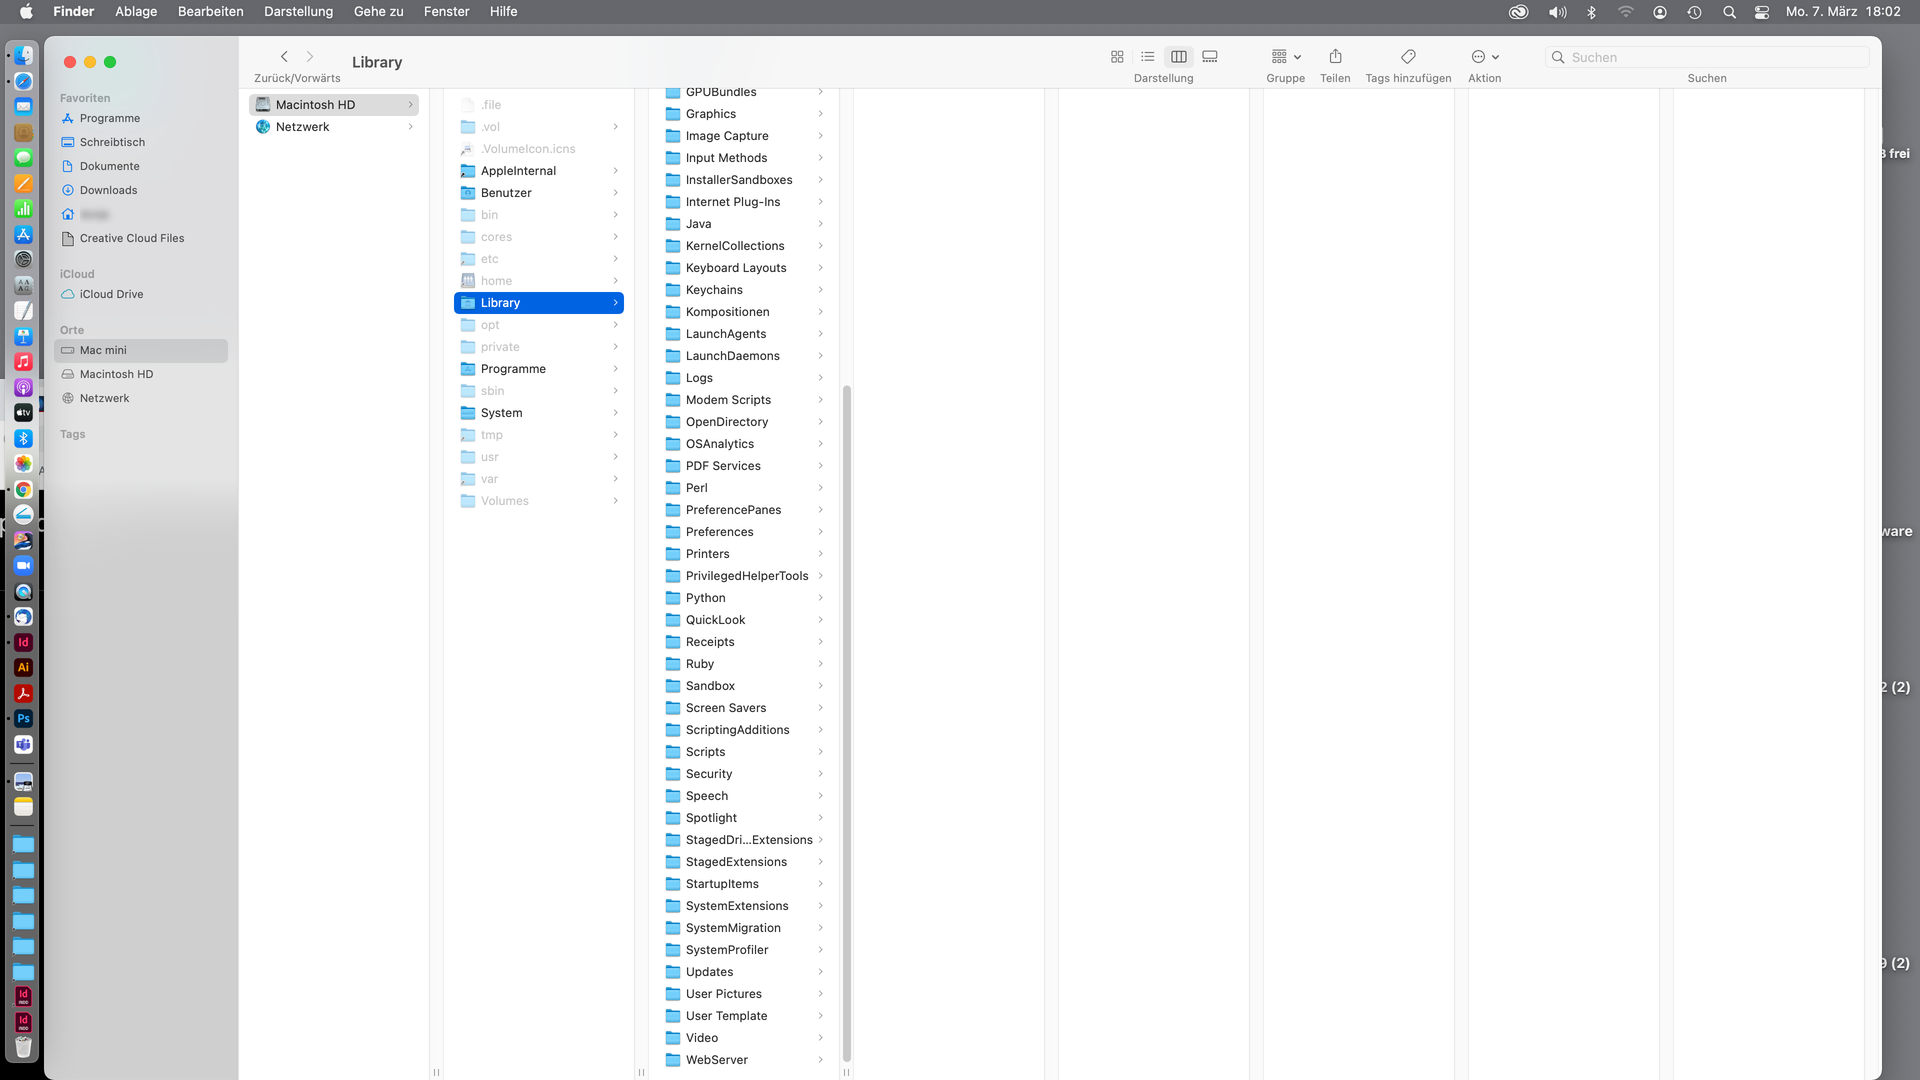The height and width of the screenshot is (1080, 1920).
Task: Click the Bluetooth menu bar icon
Action: click(x=1592, y=12)
